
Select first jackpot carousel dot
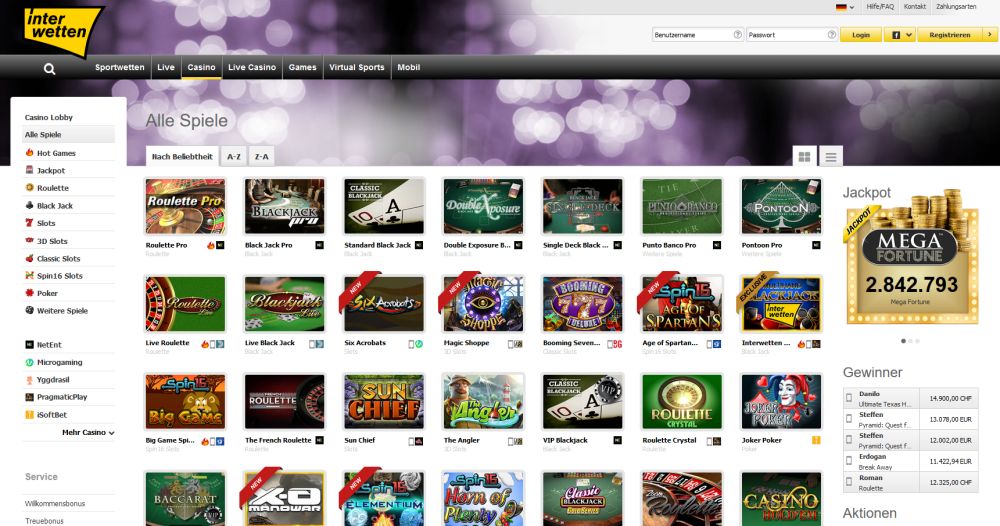point(903,341)
